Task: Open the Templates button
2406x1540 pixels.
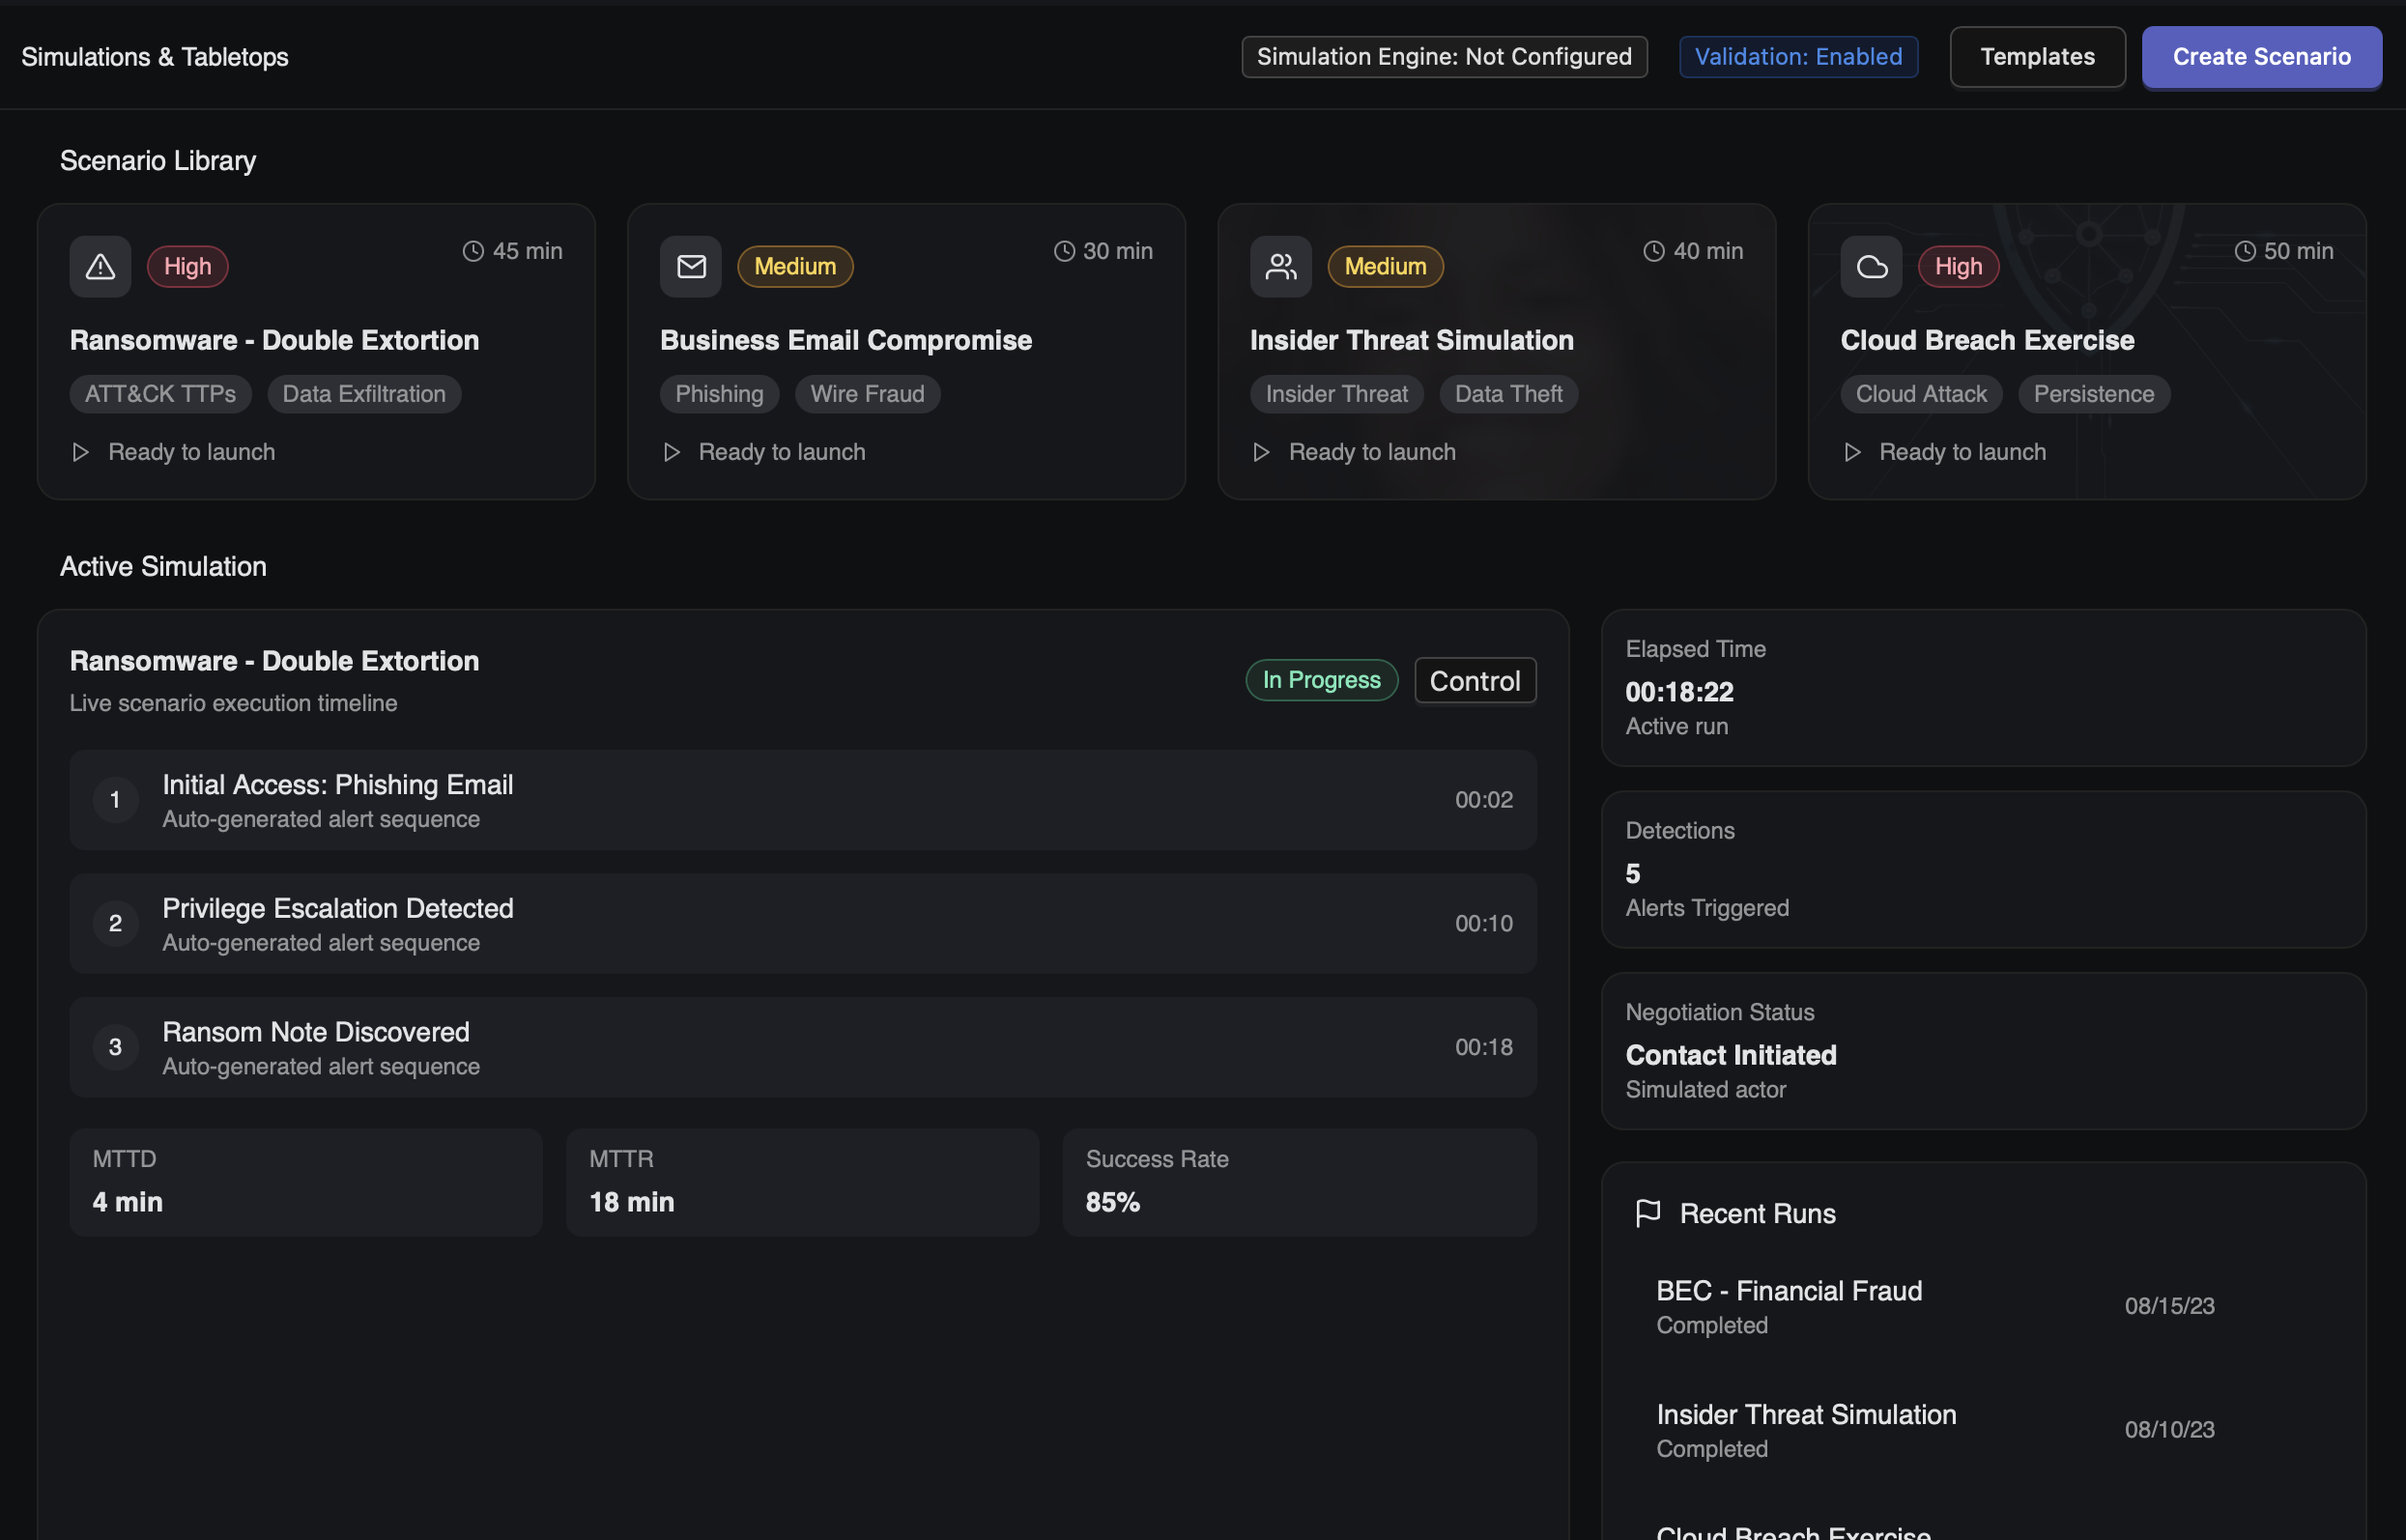Action: point(2036,57)
